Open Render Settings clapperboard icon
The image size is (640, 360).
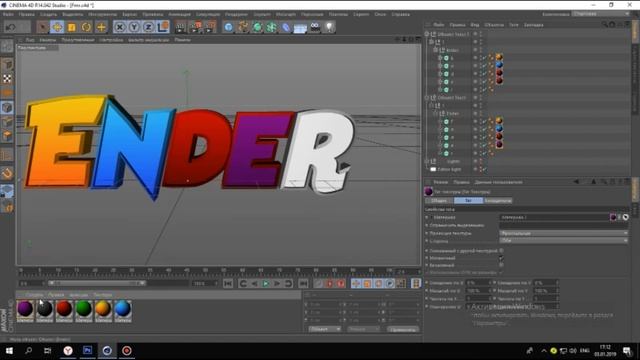pyautogui.click(x=211, y=27)
